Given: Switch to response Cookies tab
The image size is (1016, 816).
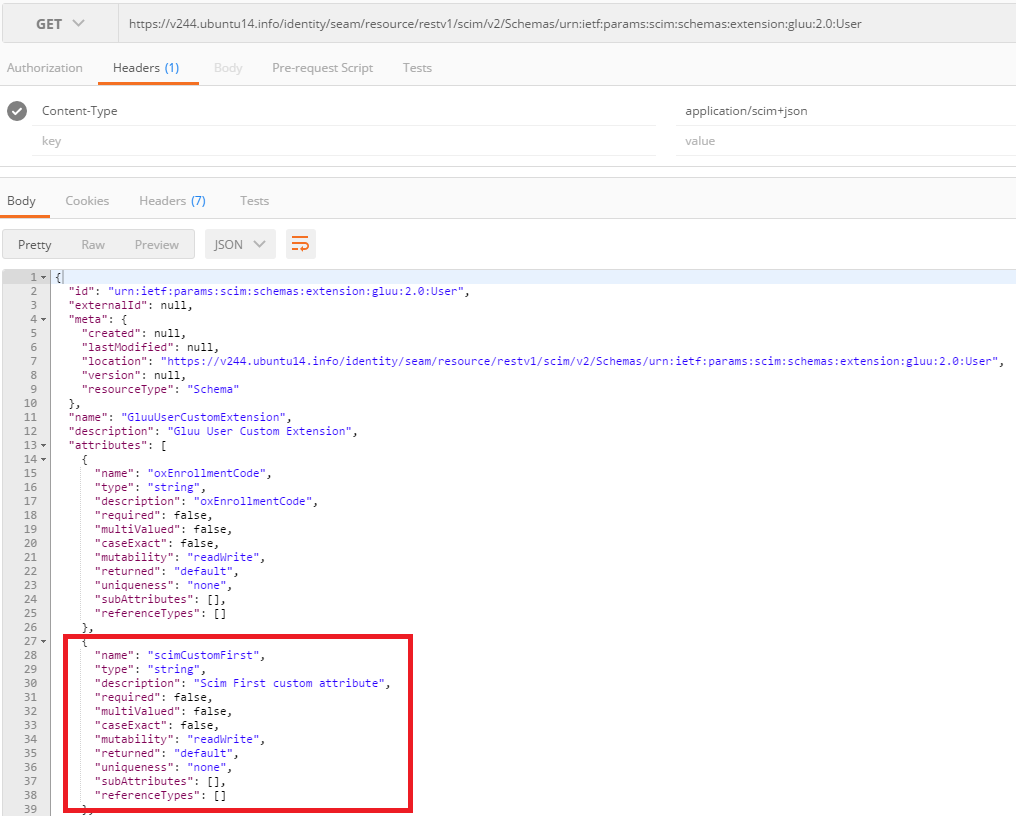Looking at the screenshot, I should [87, 201].
